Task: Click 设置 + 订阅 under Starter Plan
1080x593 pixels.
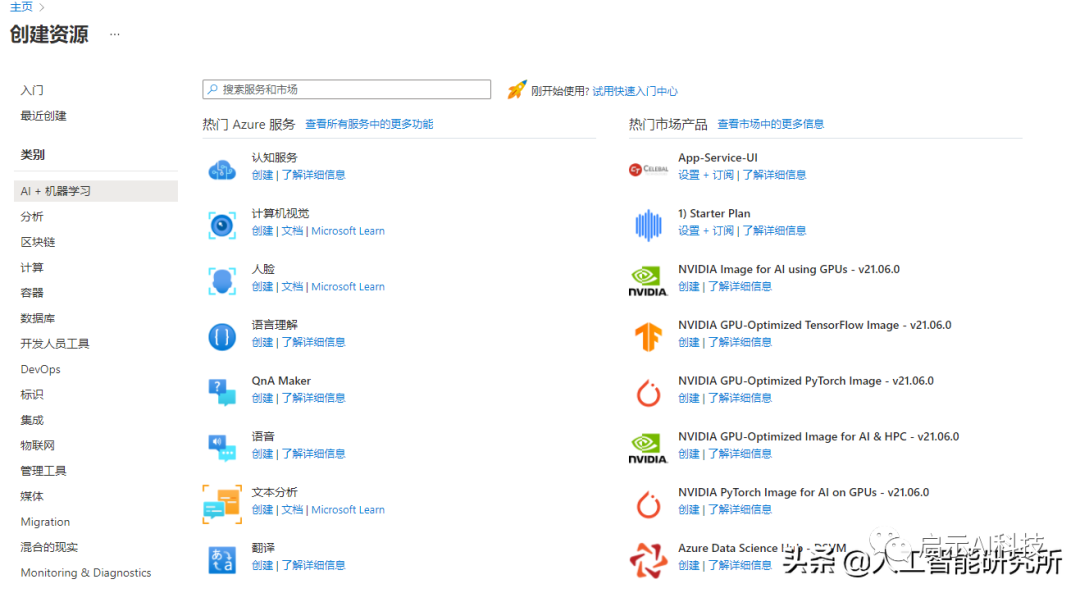Action: coord(706,231)
